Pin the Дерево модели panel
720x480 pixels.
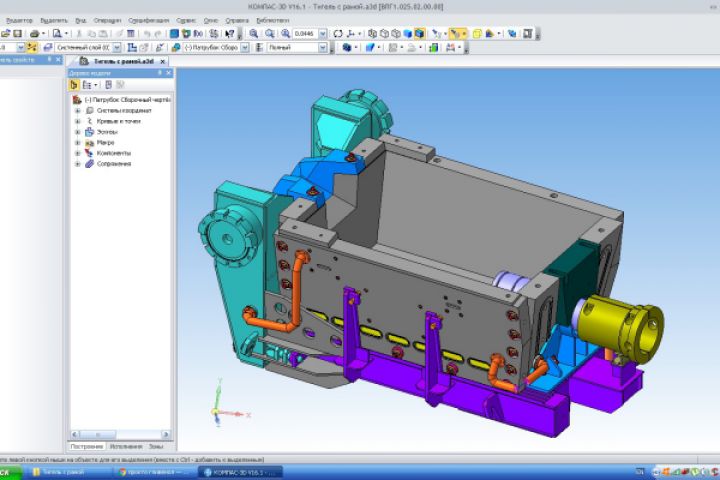pyautogui.click(x=160, y=73)
